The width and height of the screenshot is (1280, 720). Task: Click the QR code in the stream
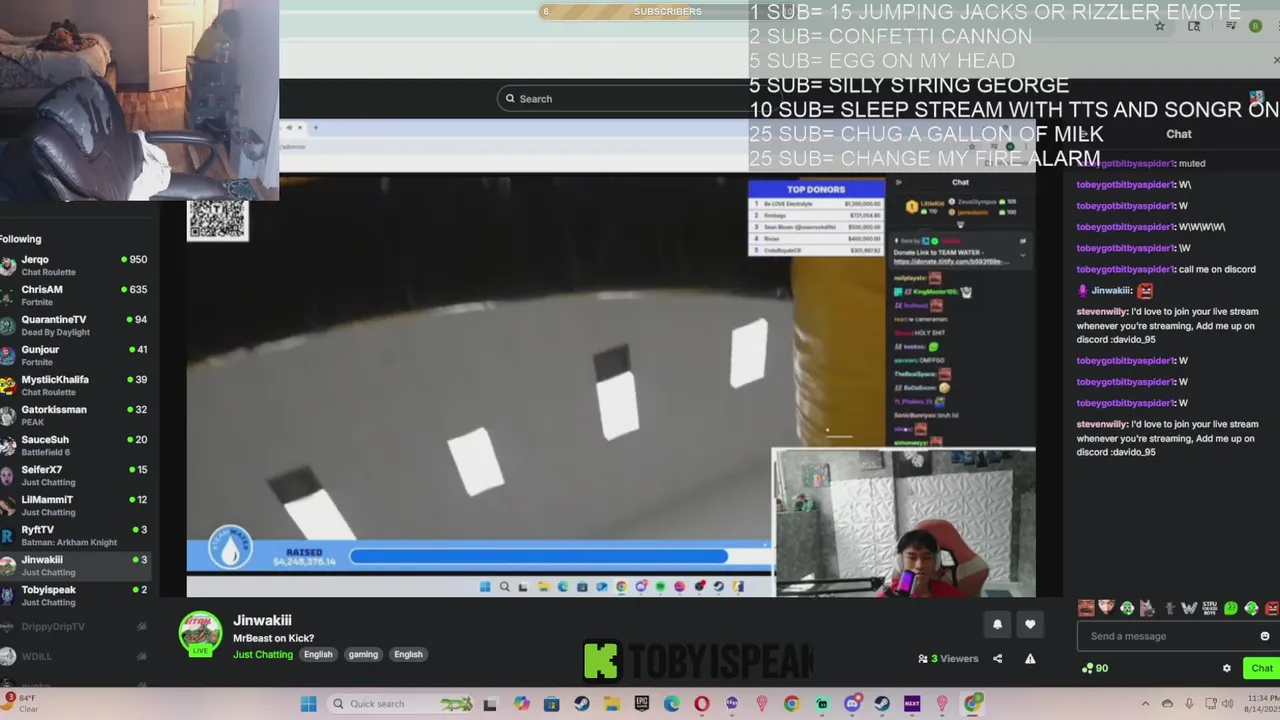(217, 220)
